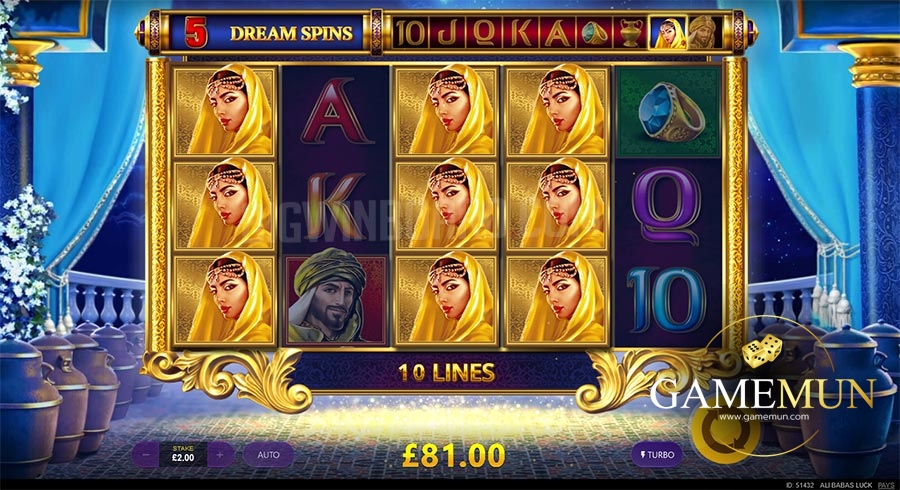Click the blue 10 symbol on reel five

click(x=668, y=300)
